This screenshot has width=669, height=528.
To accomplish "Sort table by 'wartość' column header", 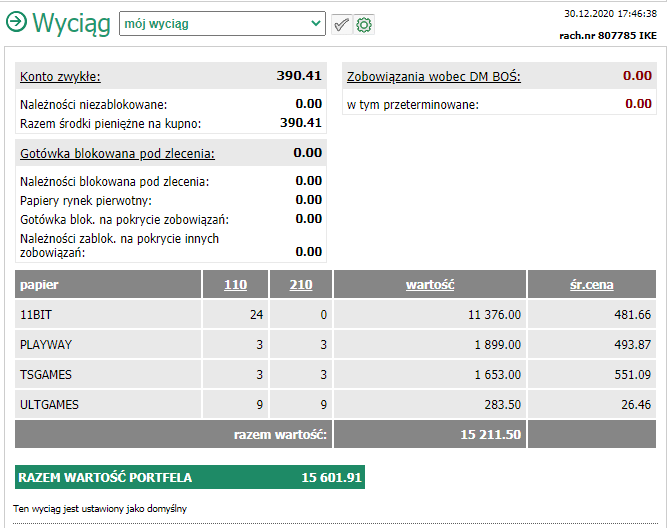I will pyautogui.click(x=430, y=284).
